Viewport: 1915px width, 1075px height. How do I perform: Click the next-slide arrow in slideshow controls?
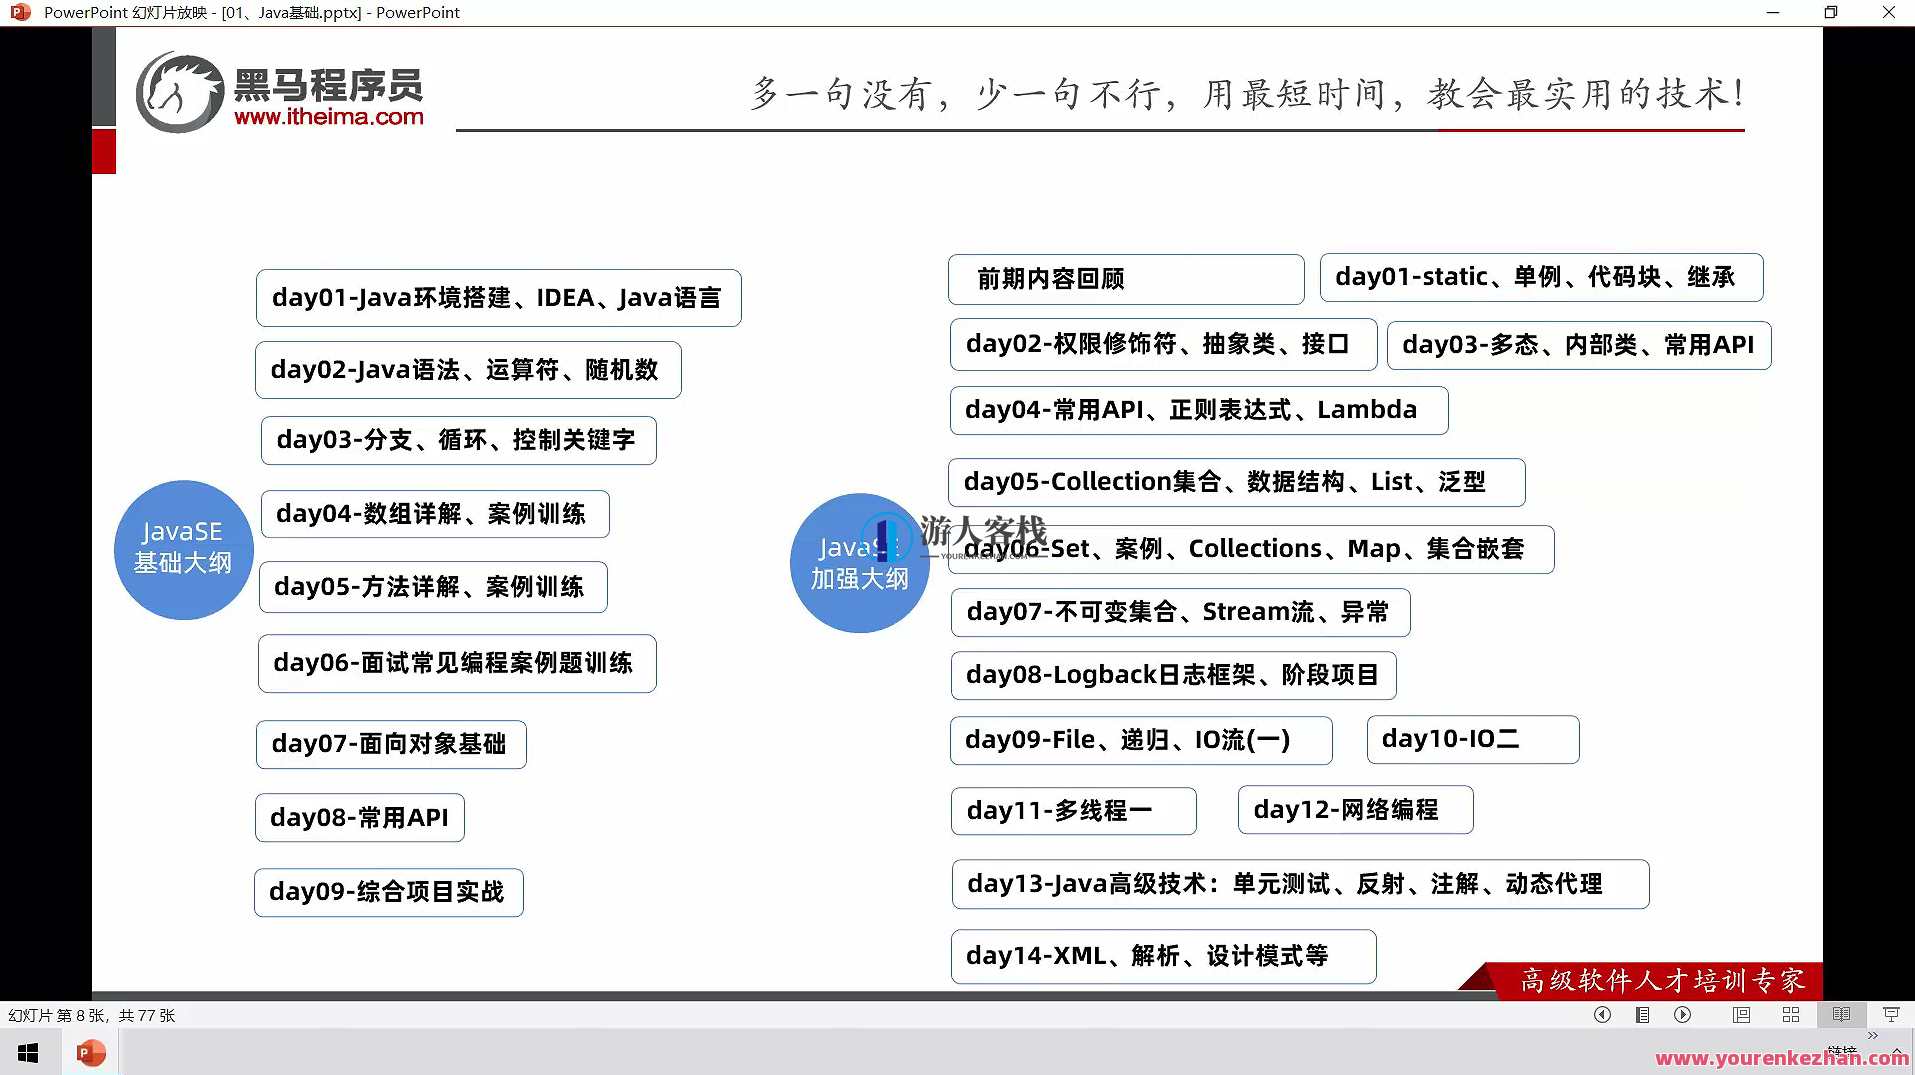[x=1682, y=1014]
